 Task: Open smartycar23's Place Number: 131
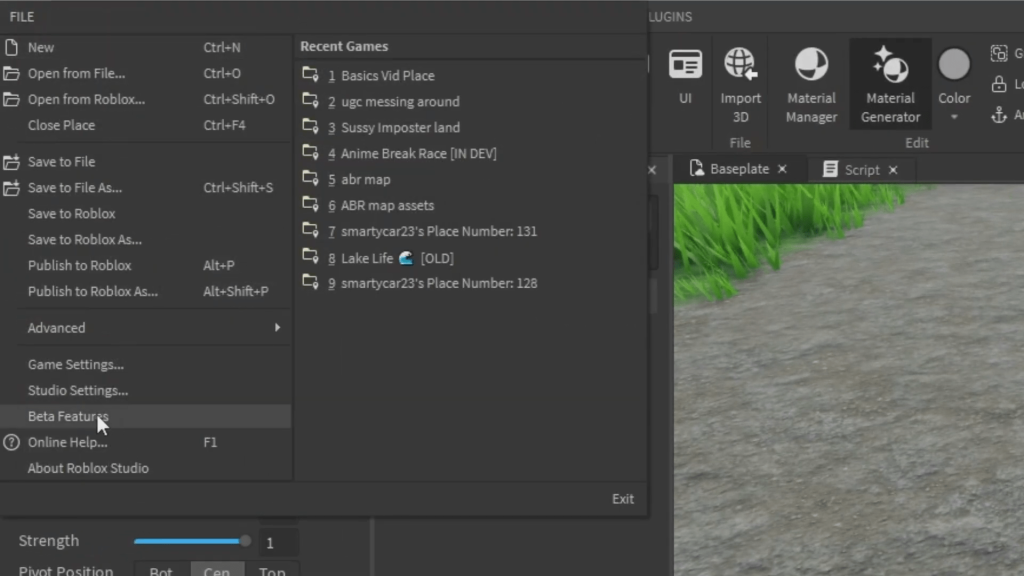(439, 231)
